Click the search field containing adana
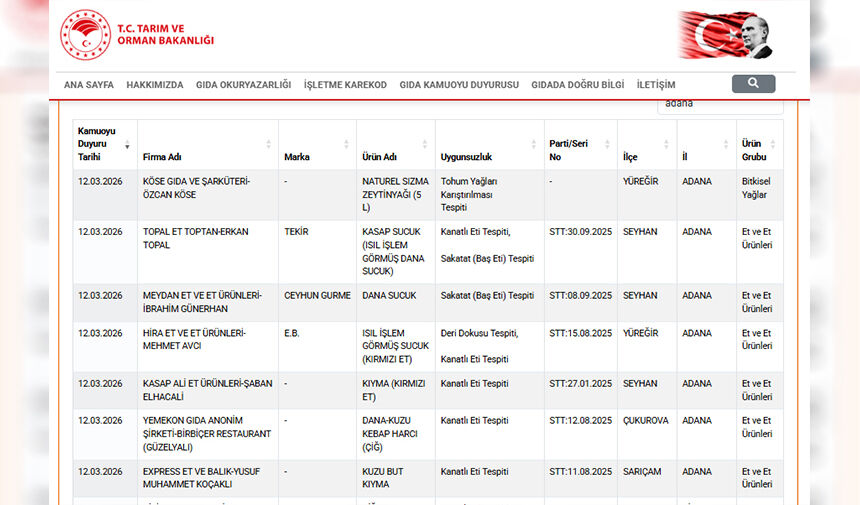860x505 pixels. [718, 104]
